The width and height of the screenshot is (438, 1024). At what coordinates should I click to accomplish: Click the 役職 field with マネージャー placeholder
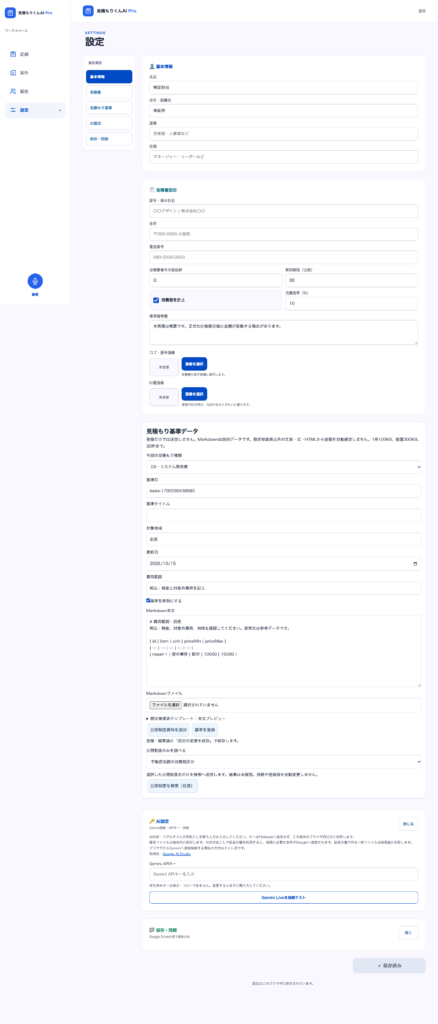coord(283,157)
